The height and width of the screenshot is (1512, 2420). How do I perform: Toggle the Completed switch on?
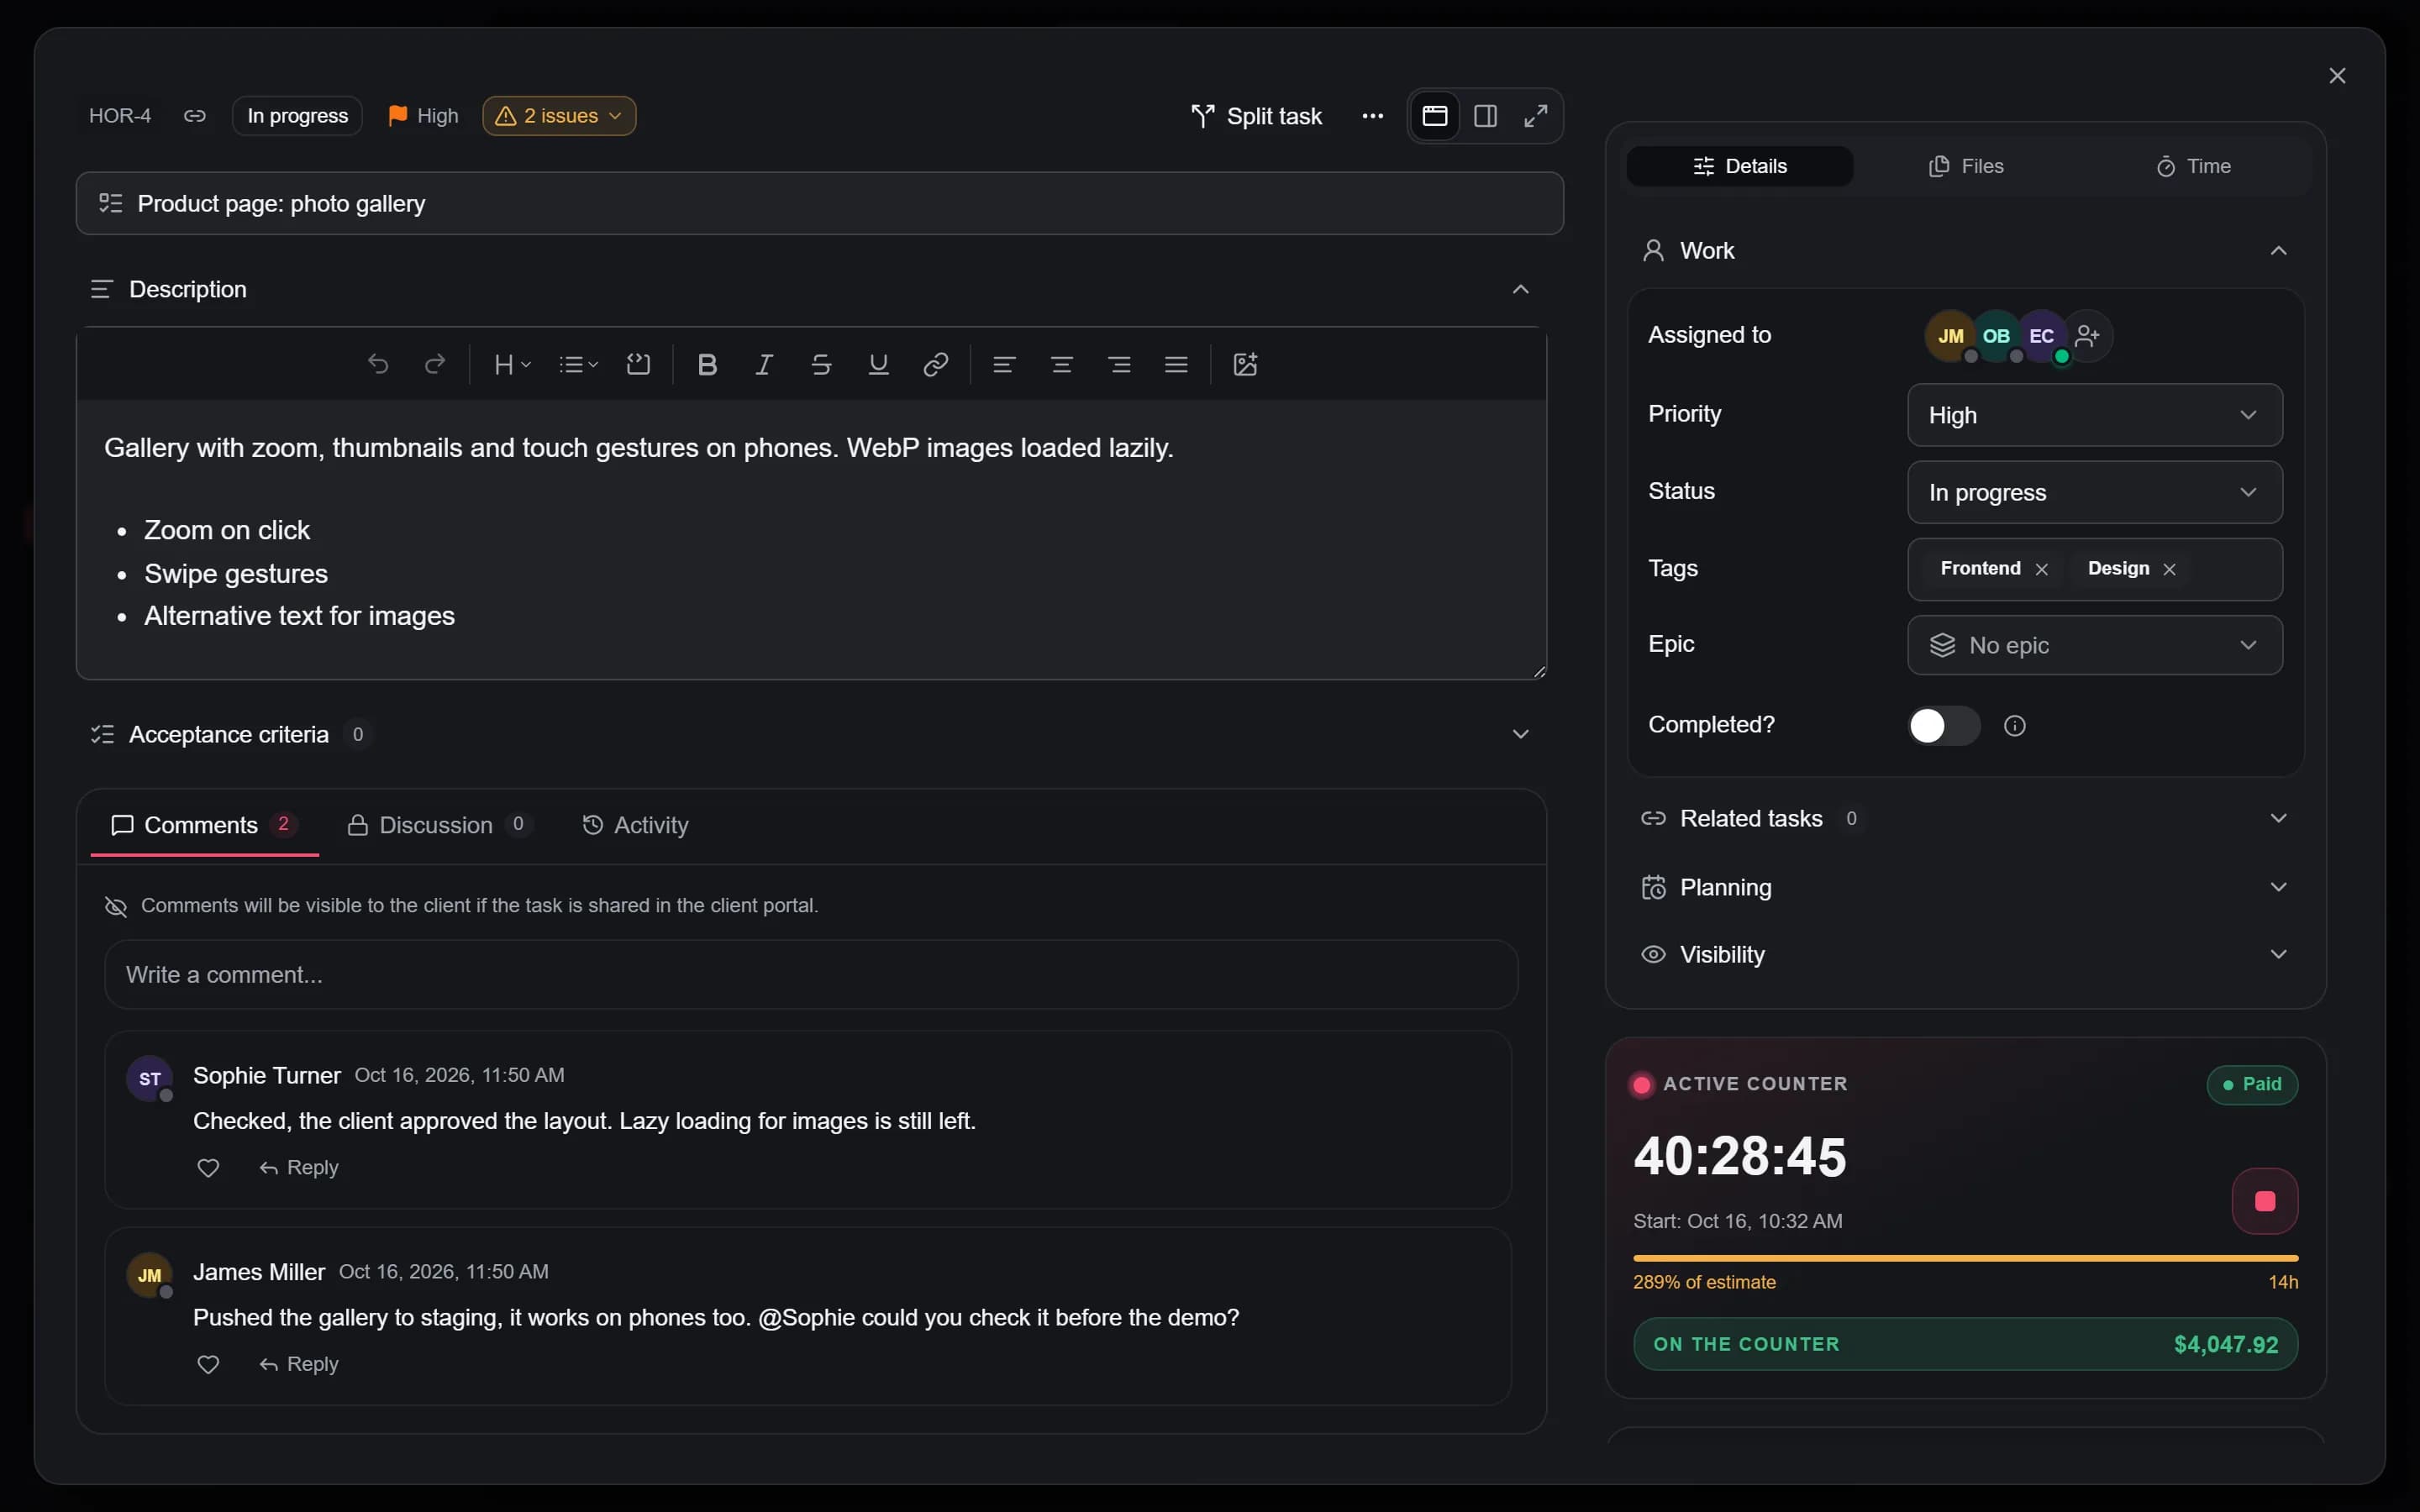1944,726
